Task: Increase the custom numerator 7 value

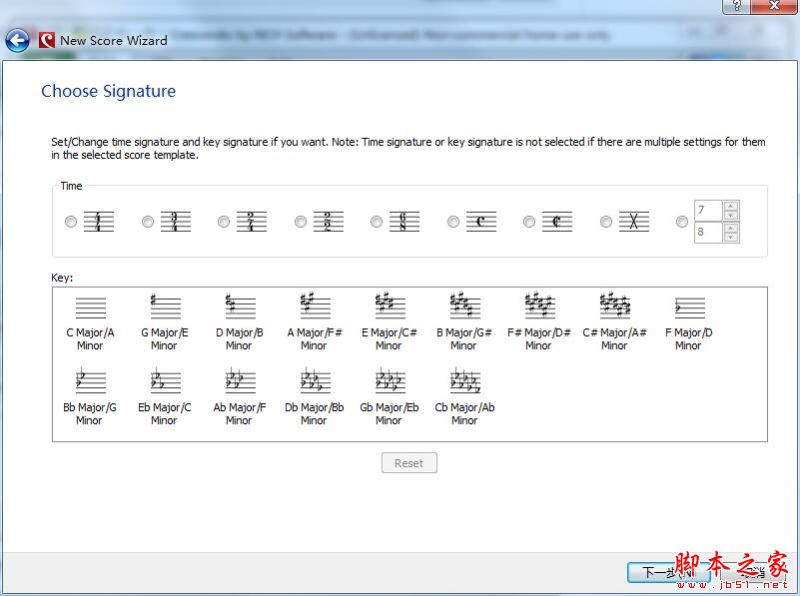Action: coord(731,206)
